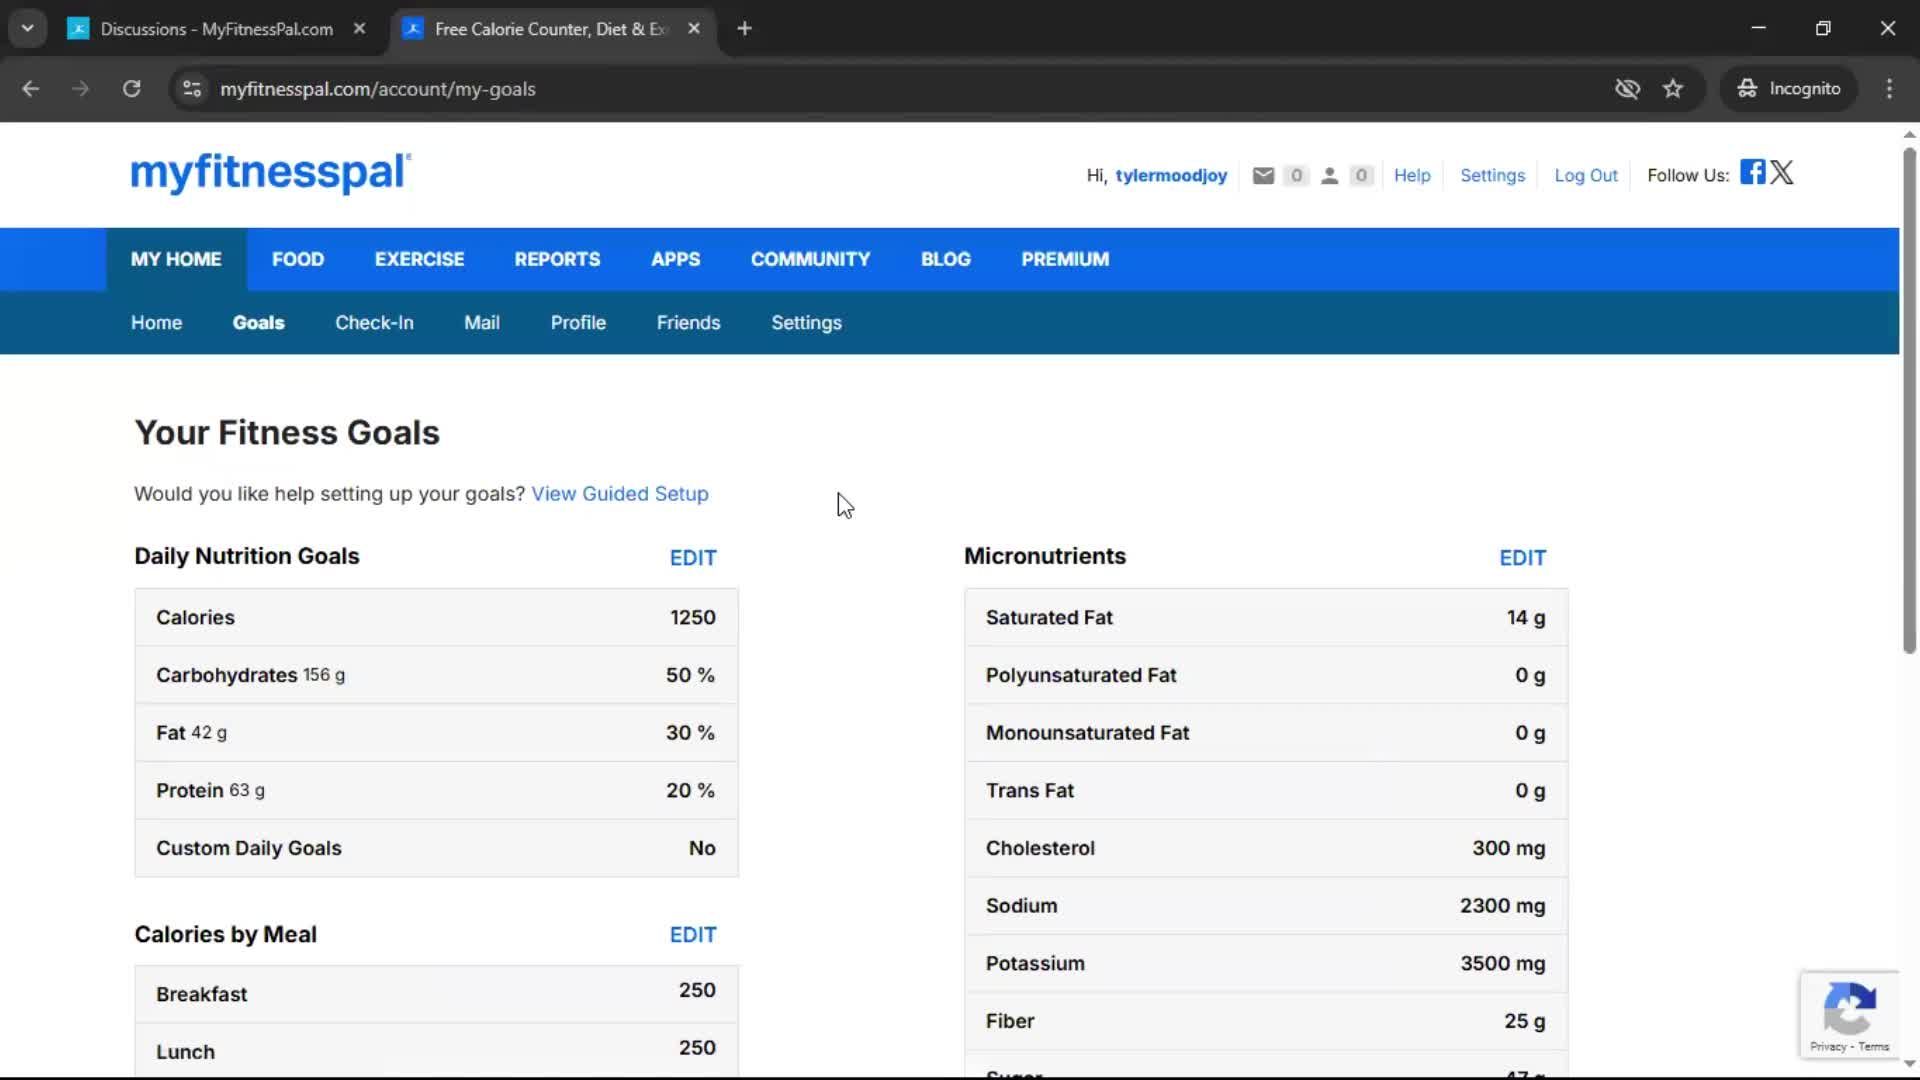1920x1080 pixels.
Task: Open Settings in the blue submenu
Action: [806, 323]
